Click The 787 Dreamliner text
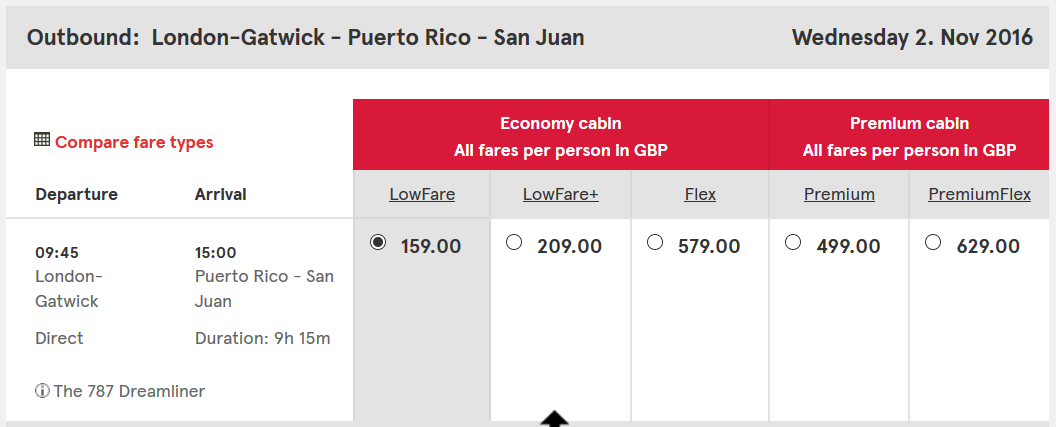1056x427 pixels. [129, 391]
